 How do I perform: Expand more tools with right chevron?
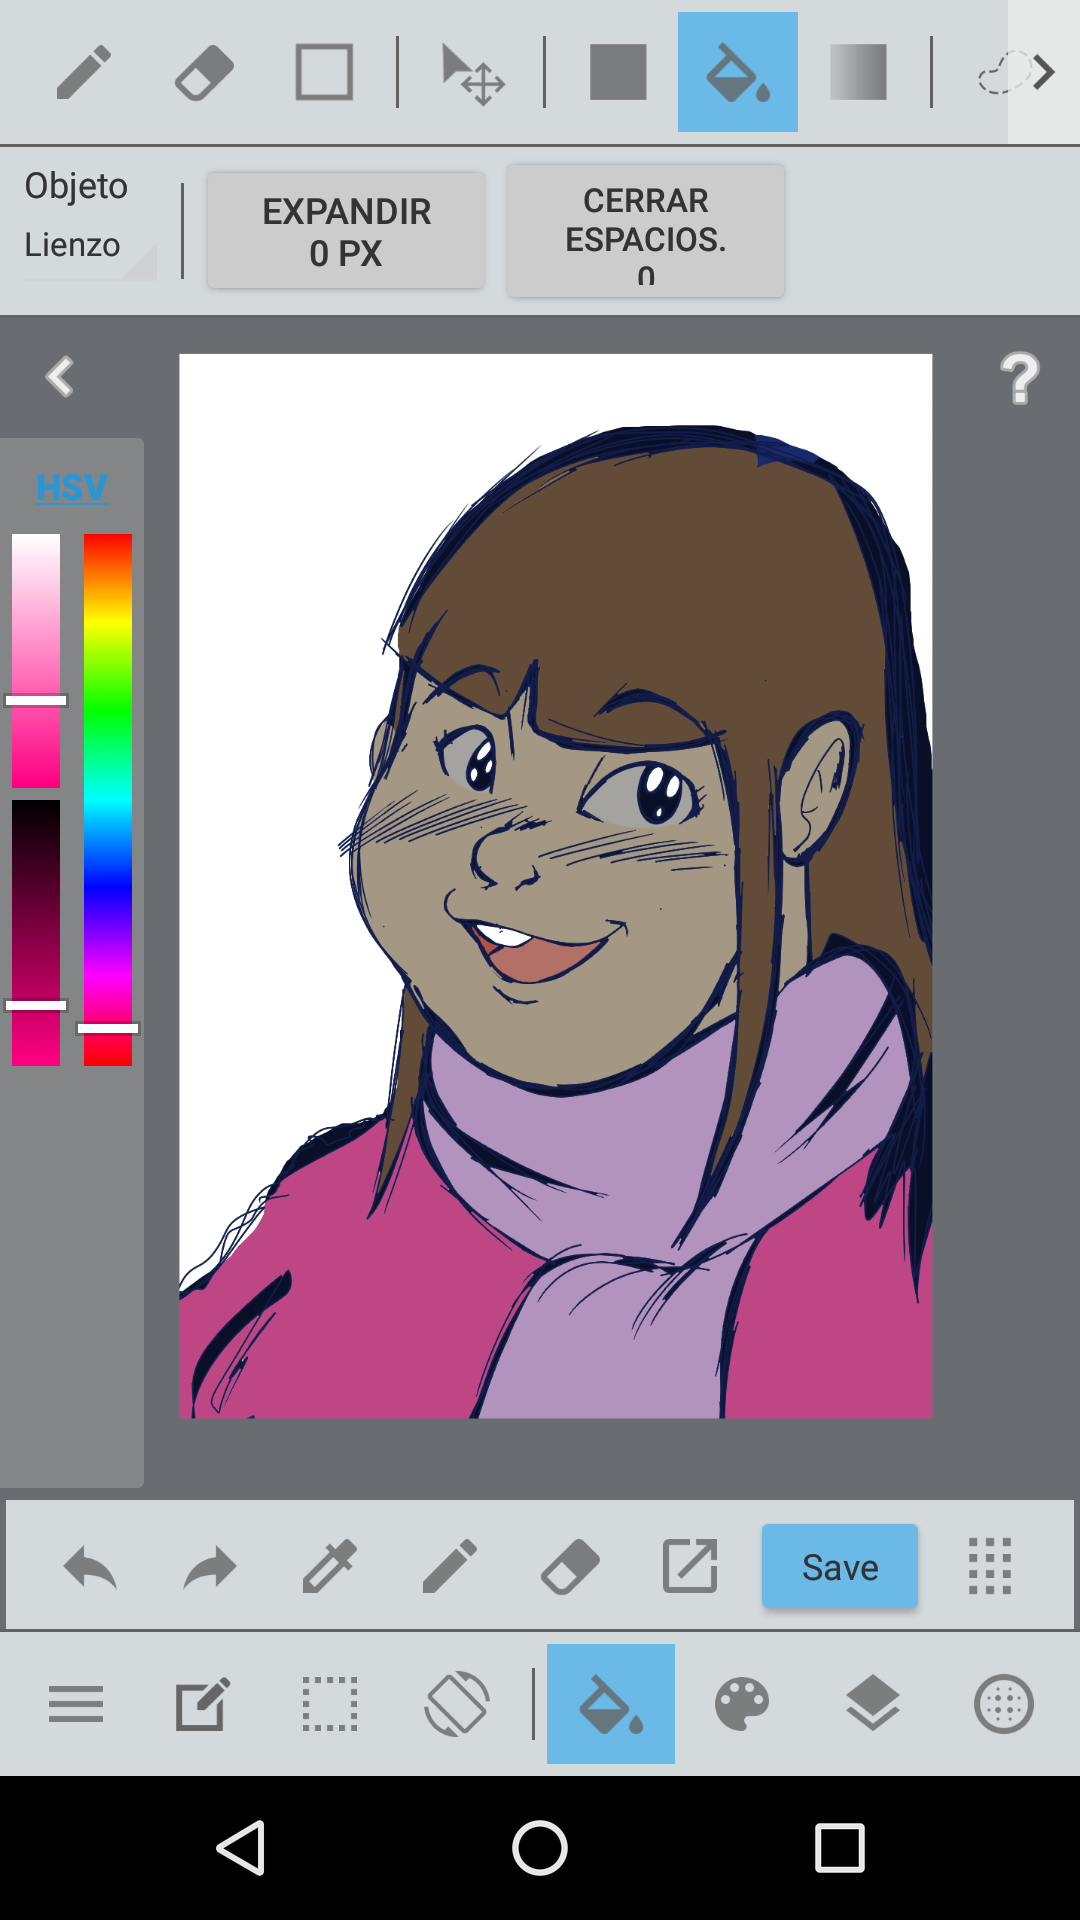tap(1044, 72)
